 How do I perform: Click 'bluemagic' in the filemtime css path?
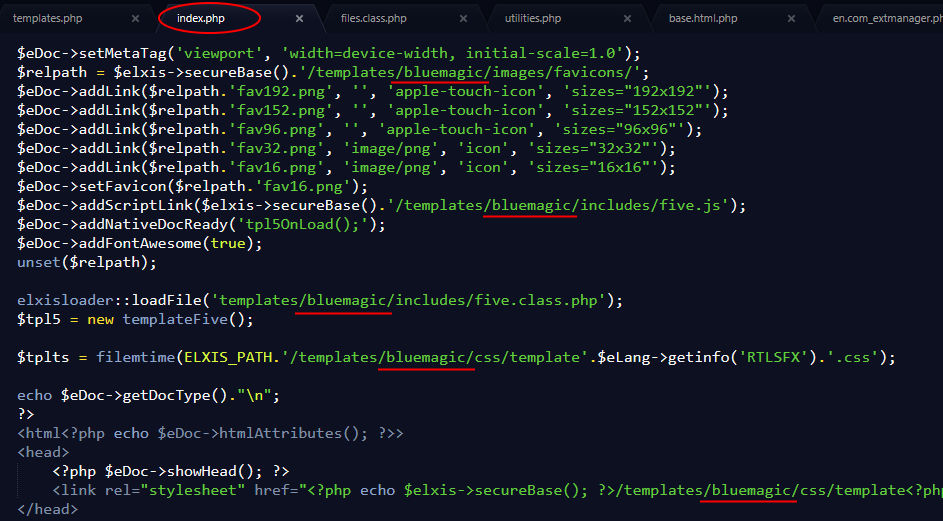pyautogui.click(x=425, y=357)
